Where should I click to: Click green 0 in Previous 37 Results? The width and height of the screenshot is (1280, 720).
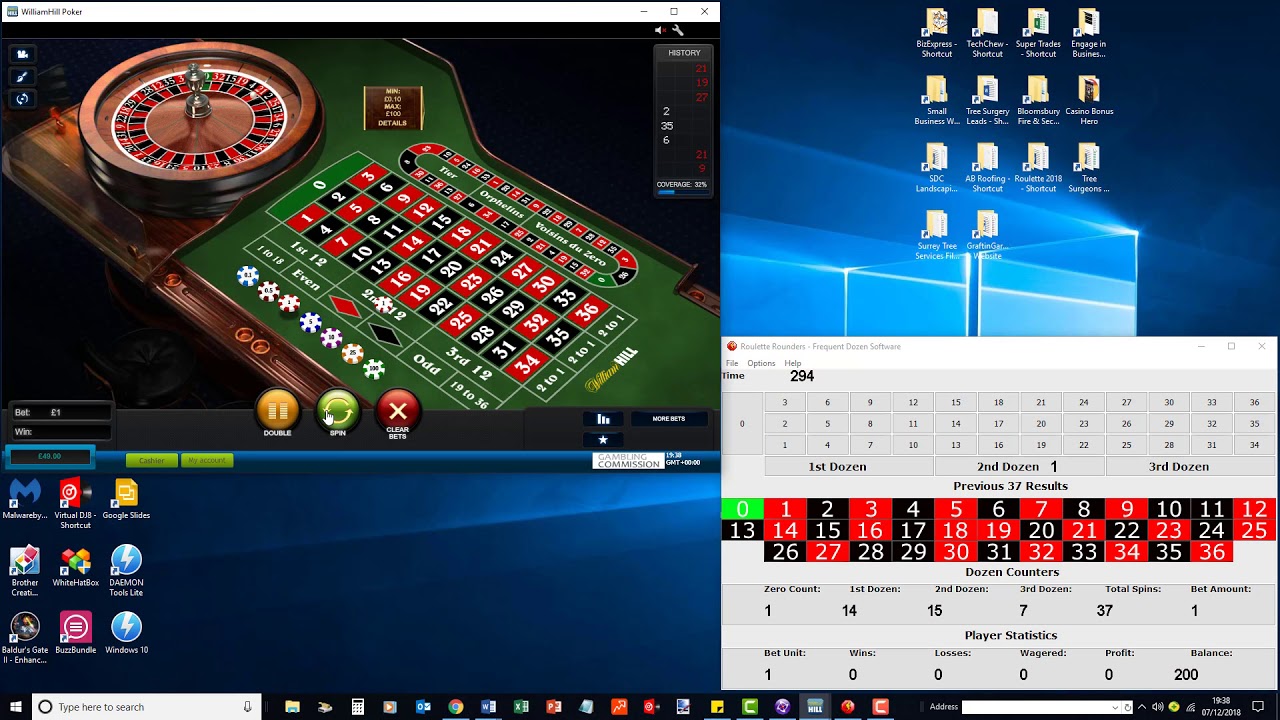tap(742, 510)
